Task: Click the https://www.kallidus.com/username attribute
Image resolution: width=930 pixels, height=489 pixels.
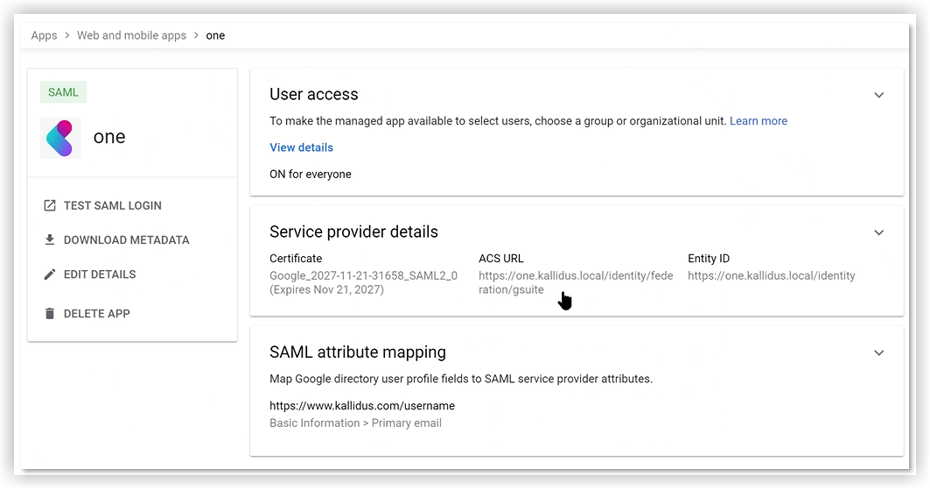Action: pos(362,406)
